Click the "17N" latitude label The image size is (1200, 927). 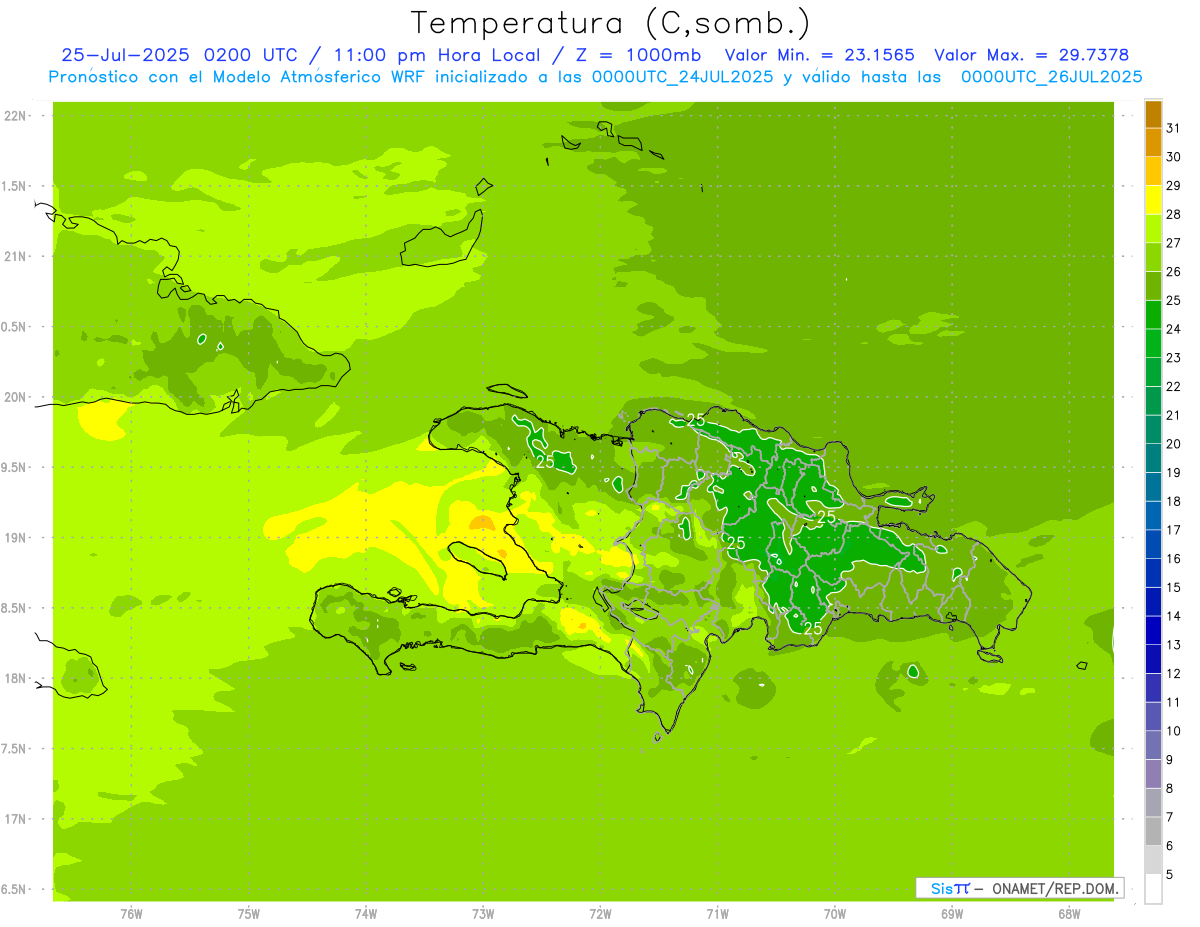point(15,819)
